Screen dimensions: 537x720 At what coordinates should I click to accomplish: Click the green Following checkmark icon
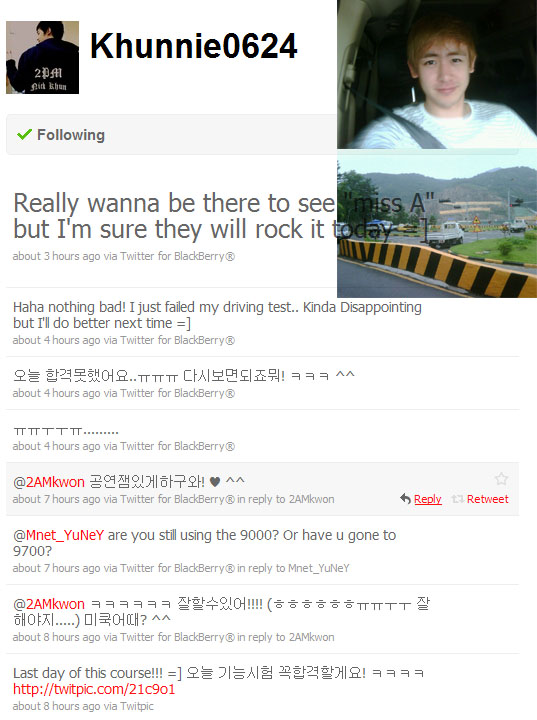click(24, 135)
